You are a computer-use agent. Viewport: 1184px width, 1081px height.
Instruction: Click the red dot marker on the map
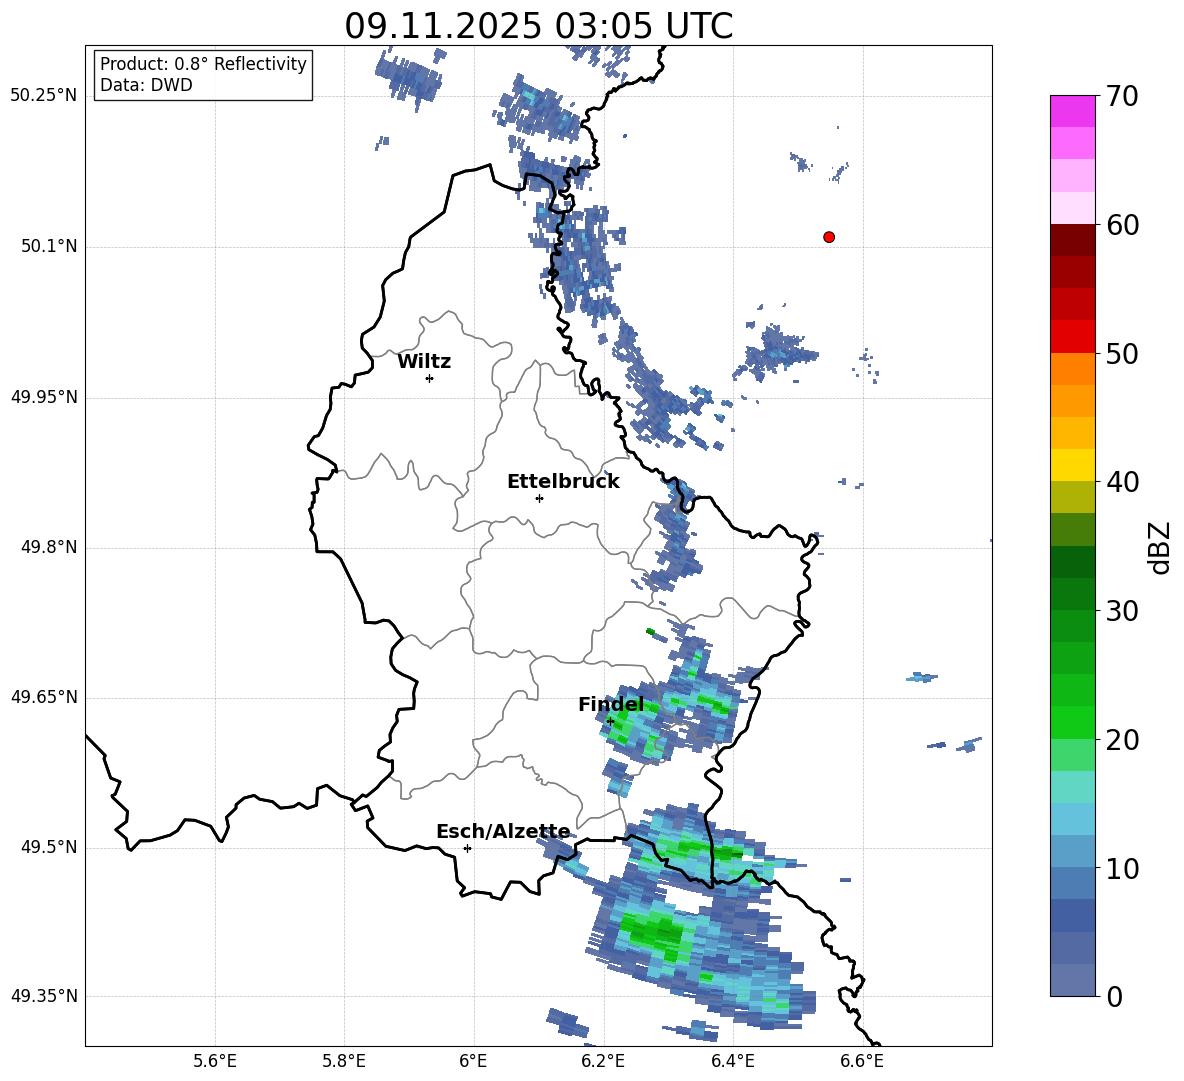[x=828, y=237]
